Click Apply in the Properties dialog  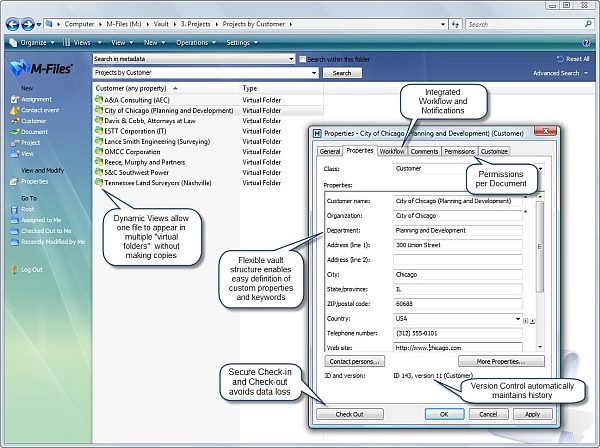tap(532, 414)
